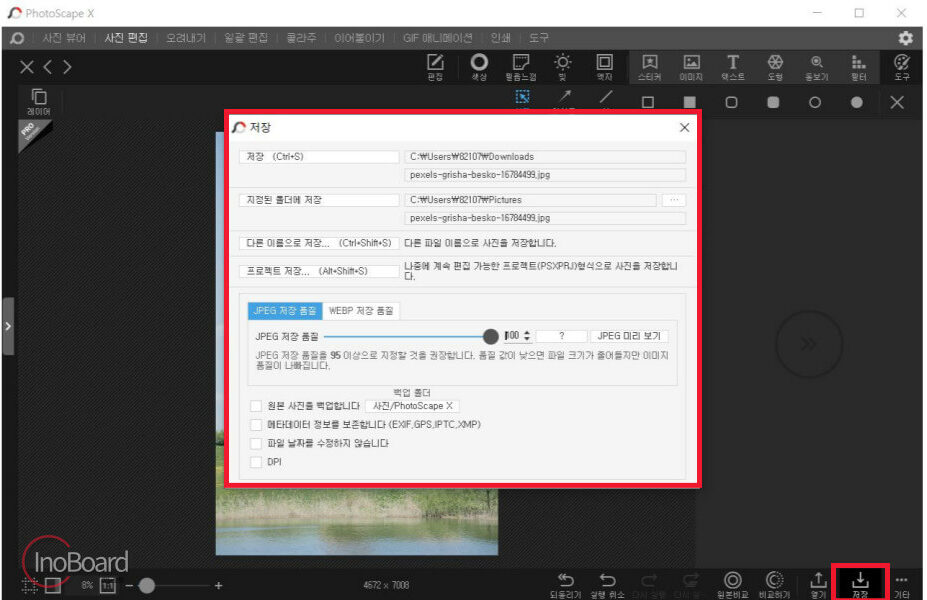The image size is (927, 600).
Task: Select JPEG 저장 품질 tab
Action: [x=285, y=311]
